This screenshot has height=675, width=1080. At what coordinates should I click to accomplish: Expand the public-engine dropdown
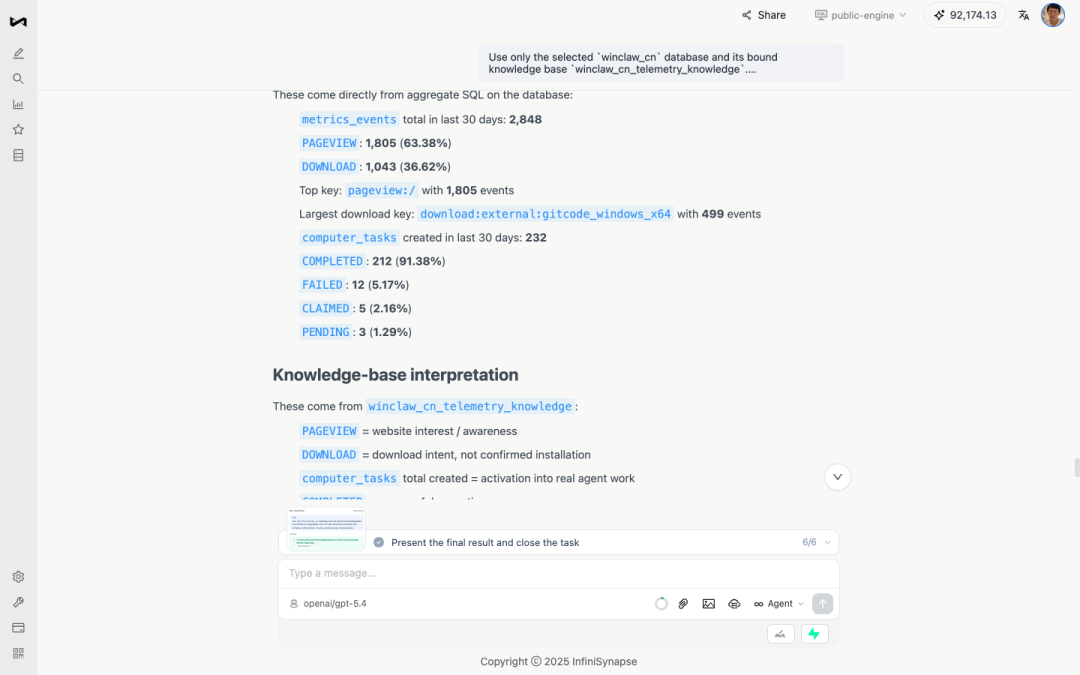(860, 15)
